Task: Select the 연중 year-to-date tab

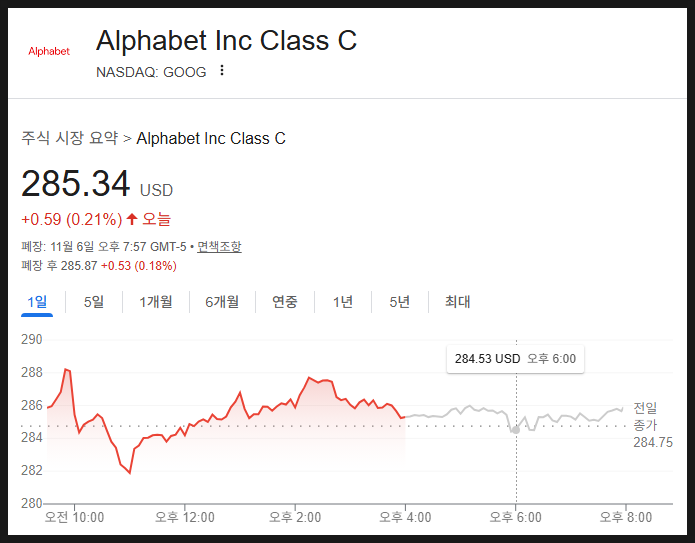Action: tap(285, 302)
